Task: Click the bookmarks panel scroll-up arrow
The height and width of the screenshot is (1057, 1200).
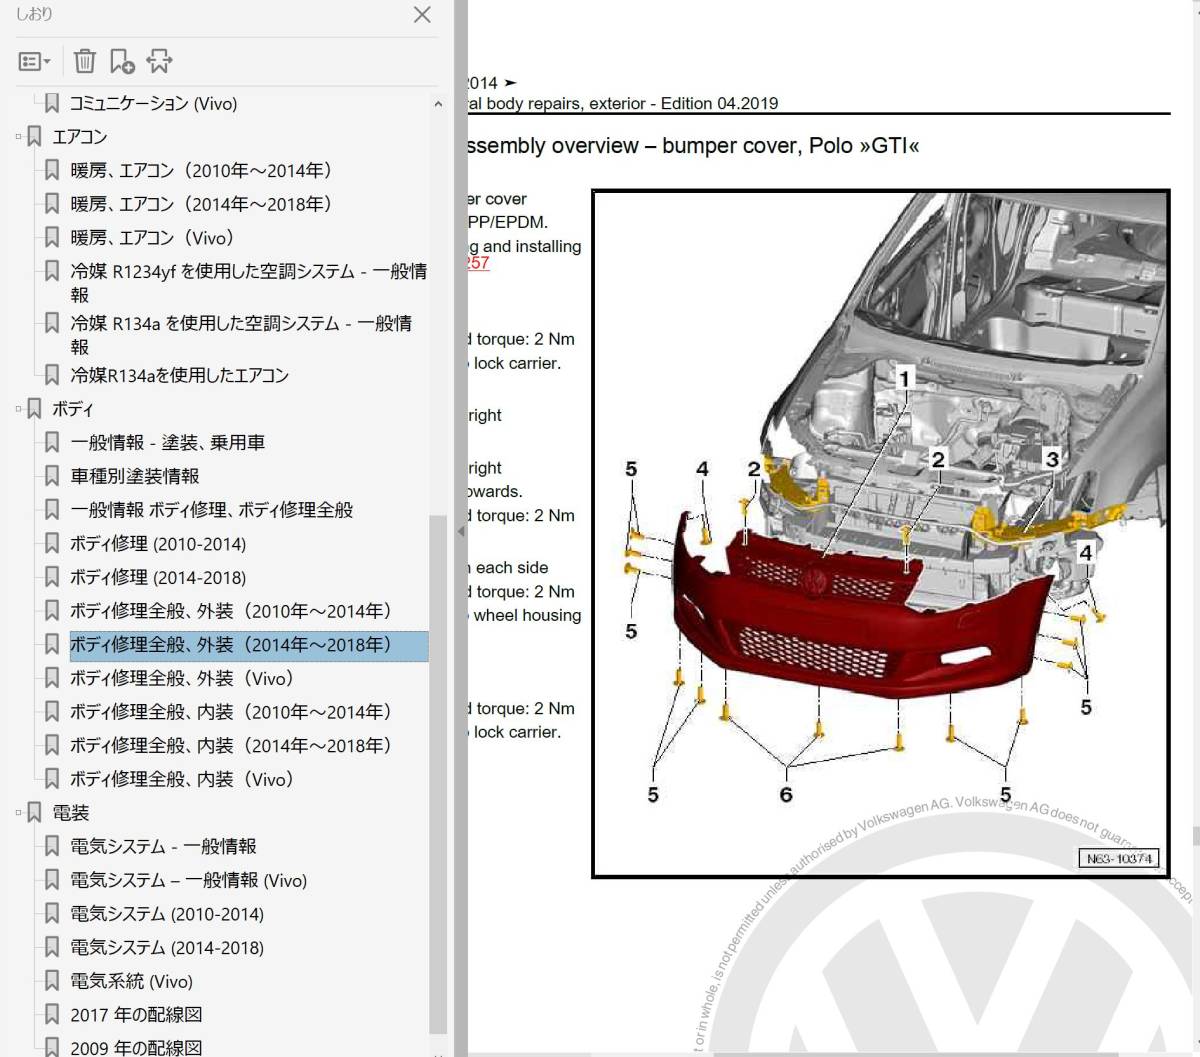Action: (x=438, y=104)
